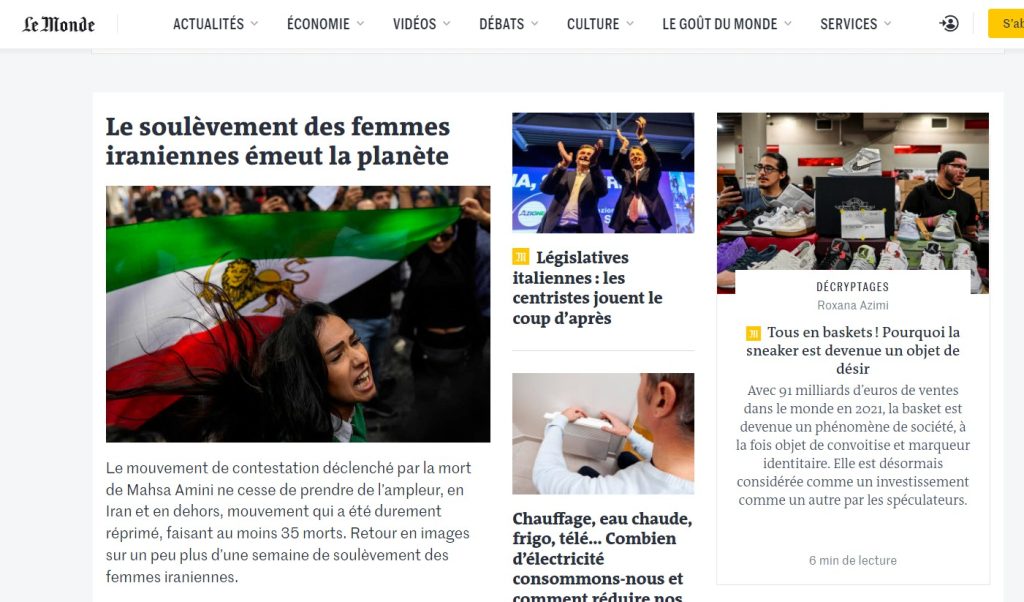Open the user account login icon

click(x=949, y=24)
